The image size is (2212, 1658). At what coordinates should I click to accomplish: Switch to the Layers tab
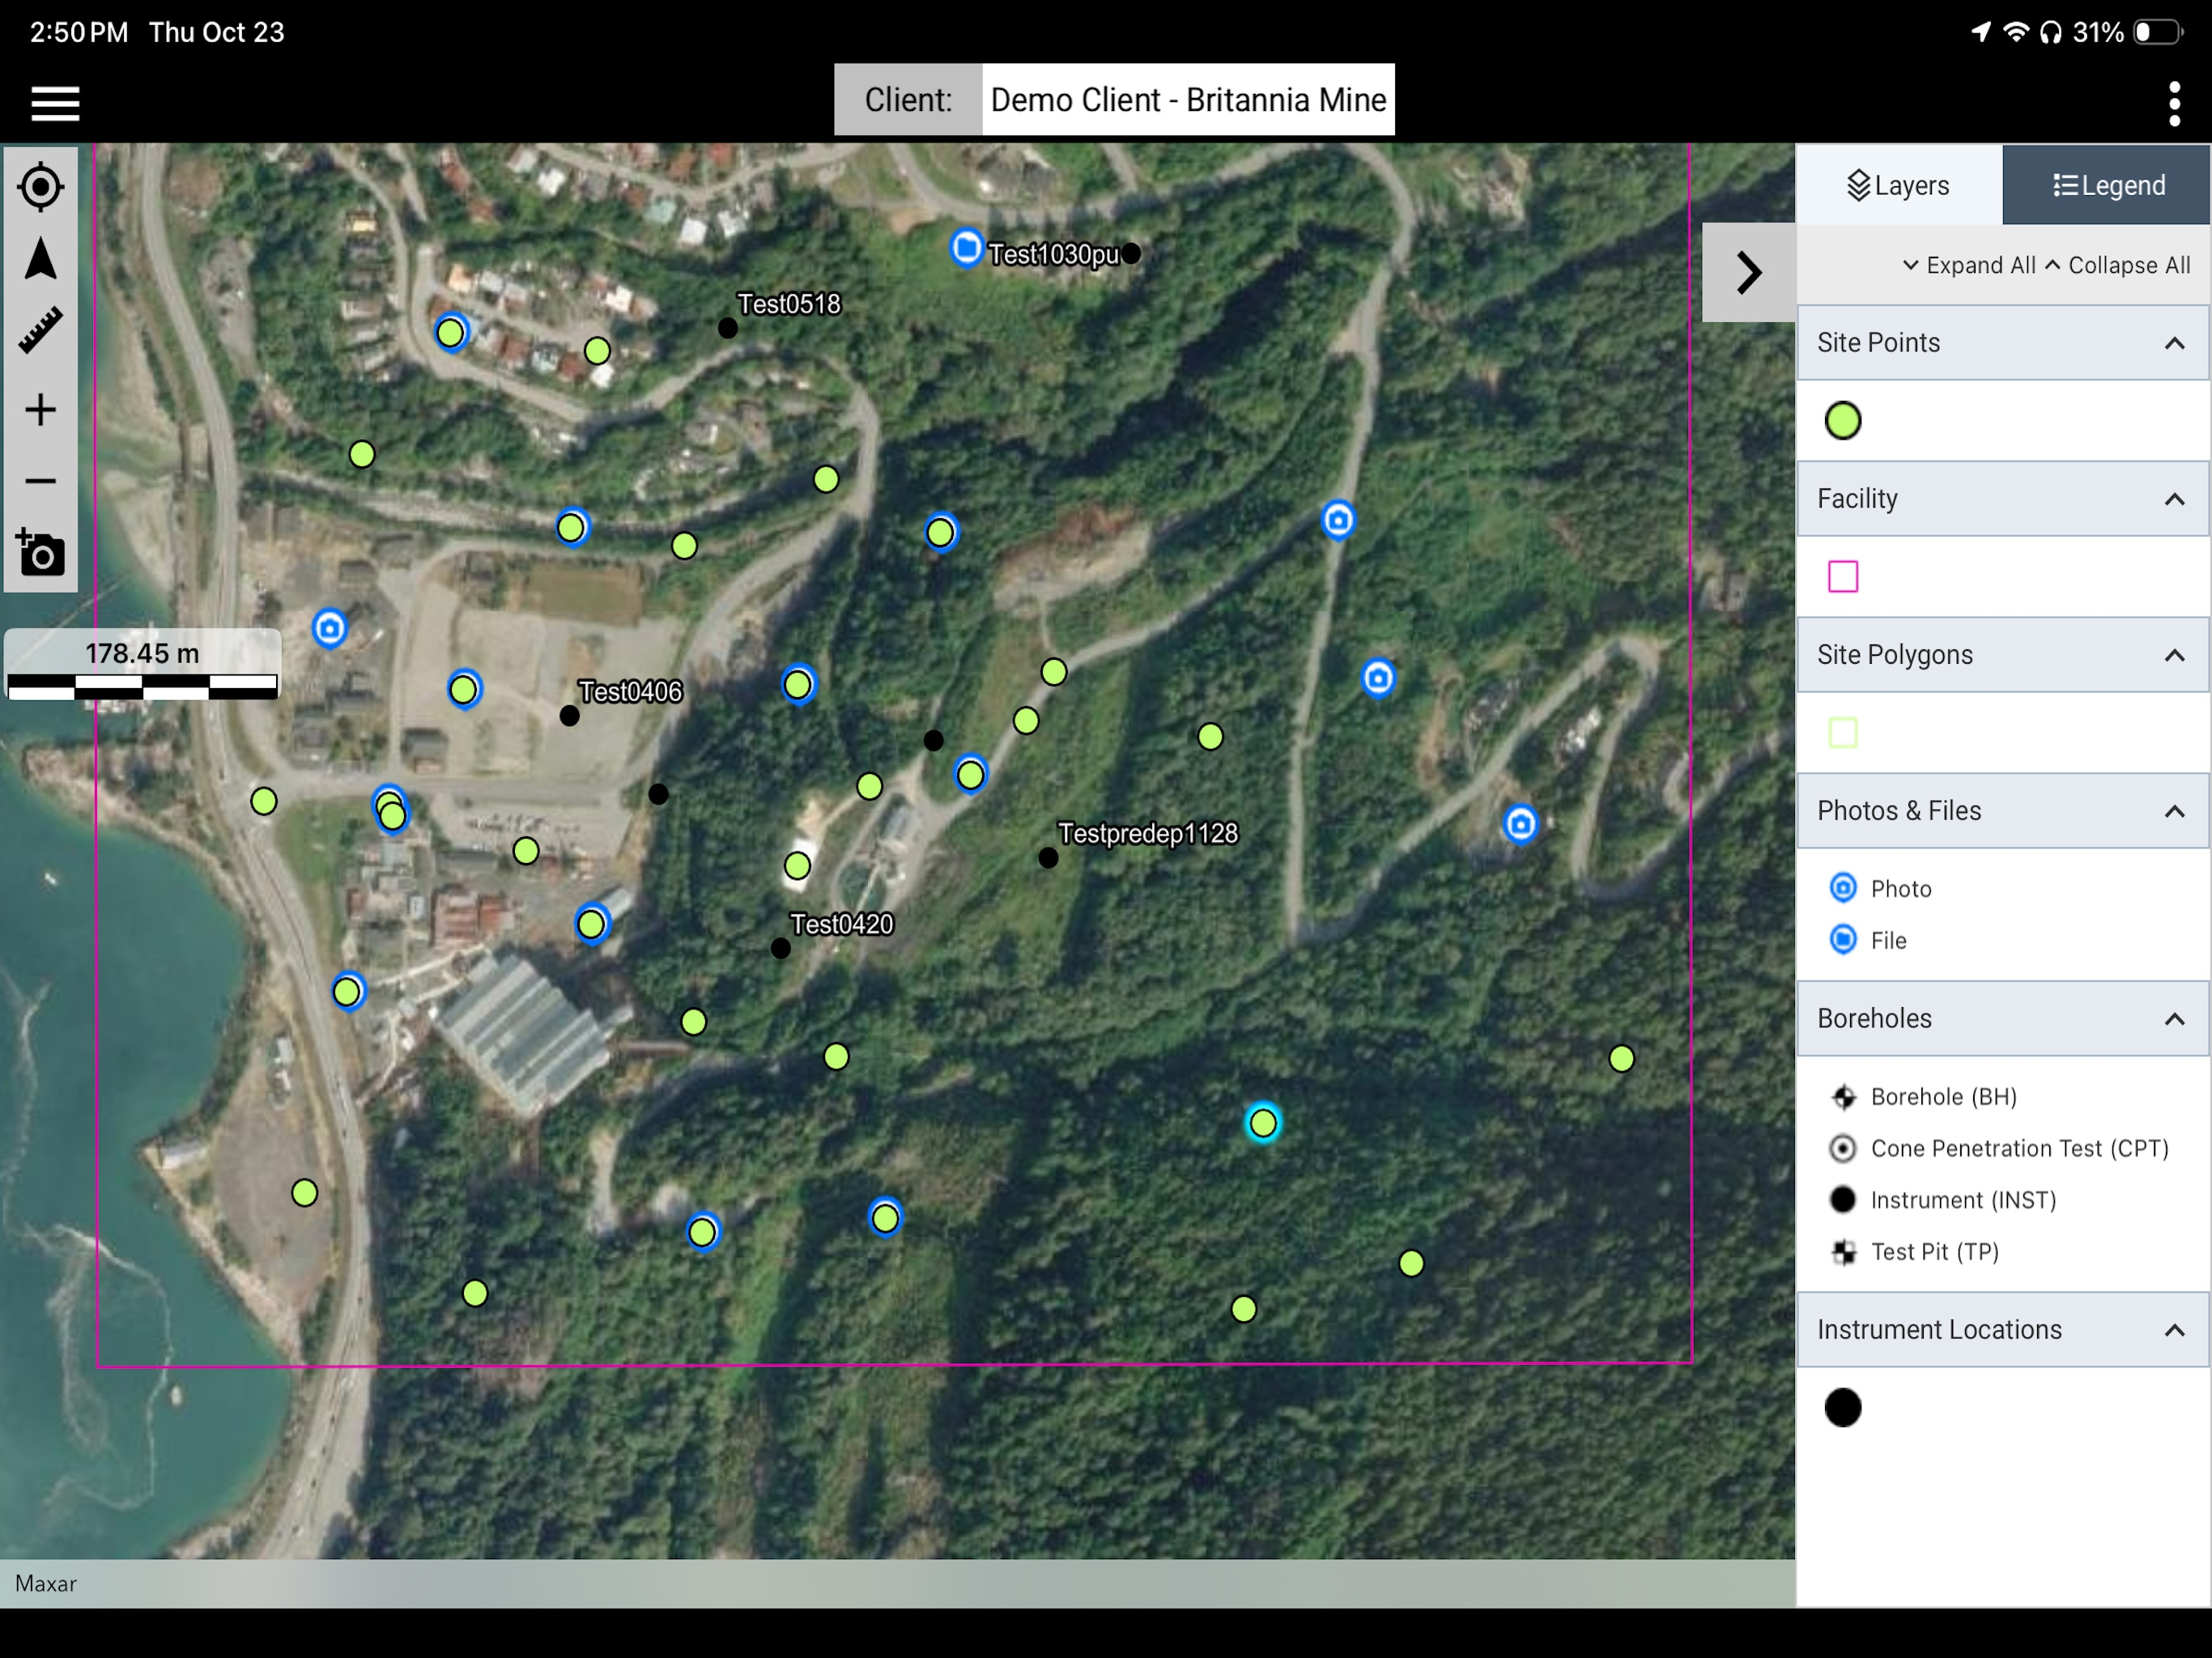point(1898,185)
